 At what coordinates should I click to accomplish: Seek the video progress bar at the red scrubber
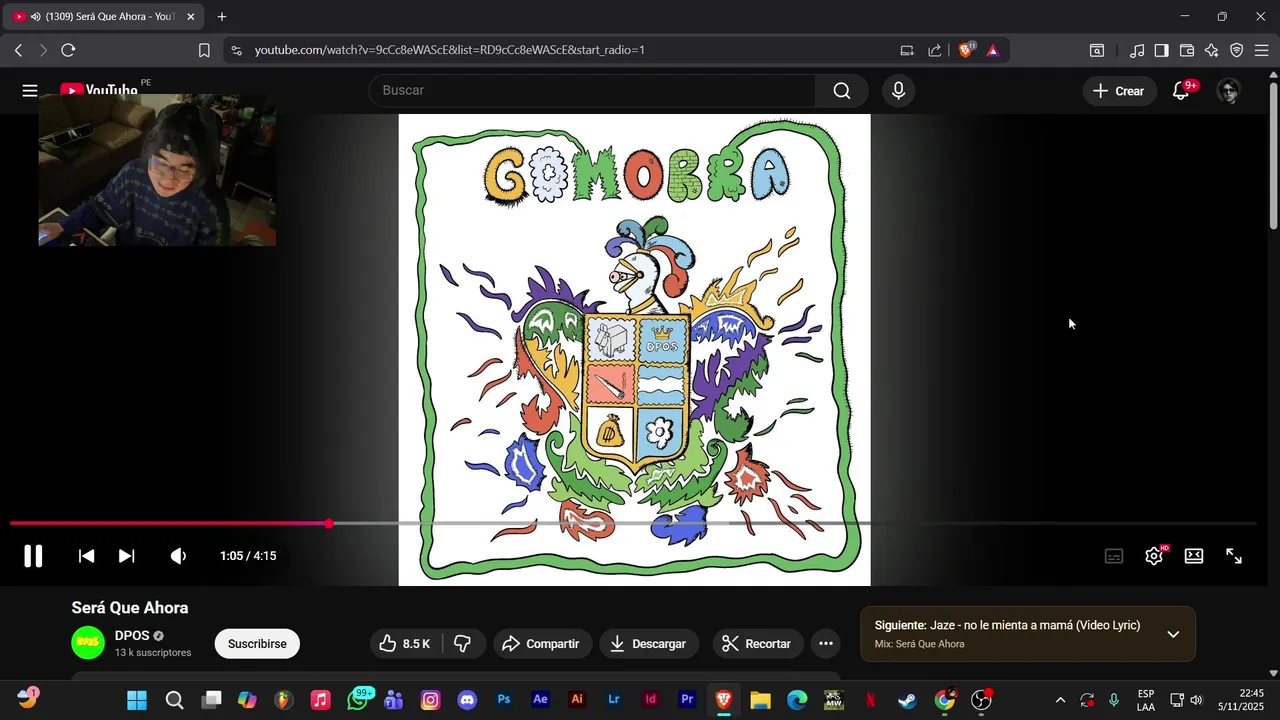(x=329, y=523)
